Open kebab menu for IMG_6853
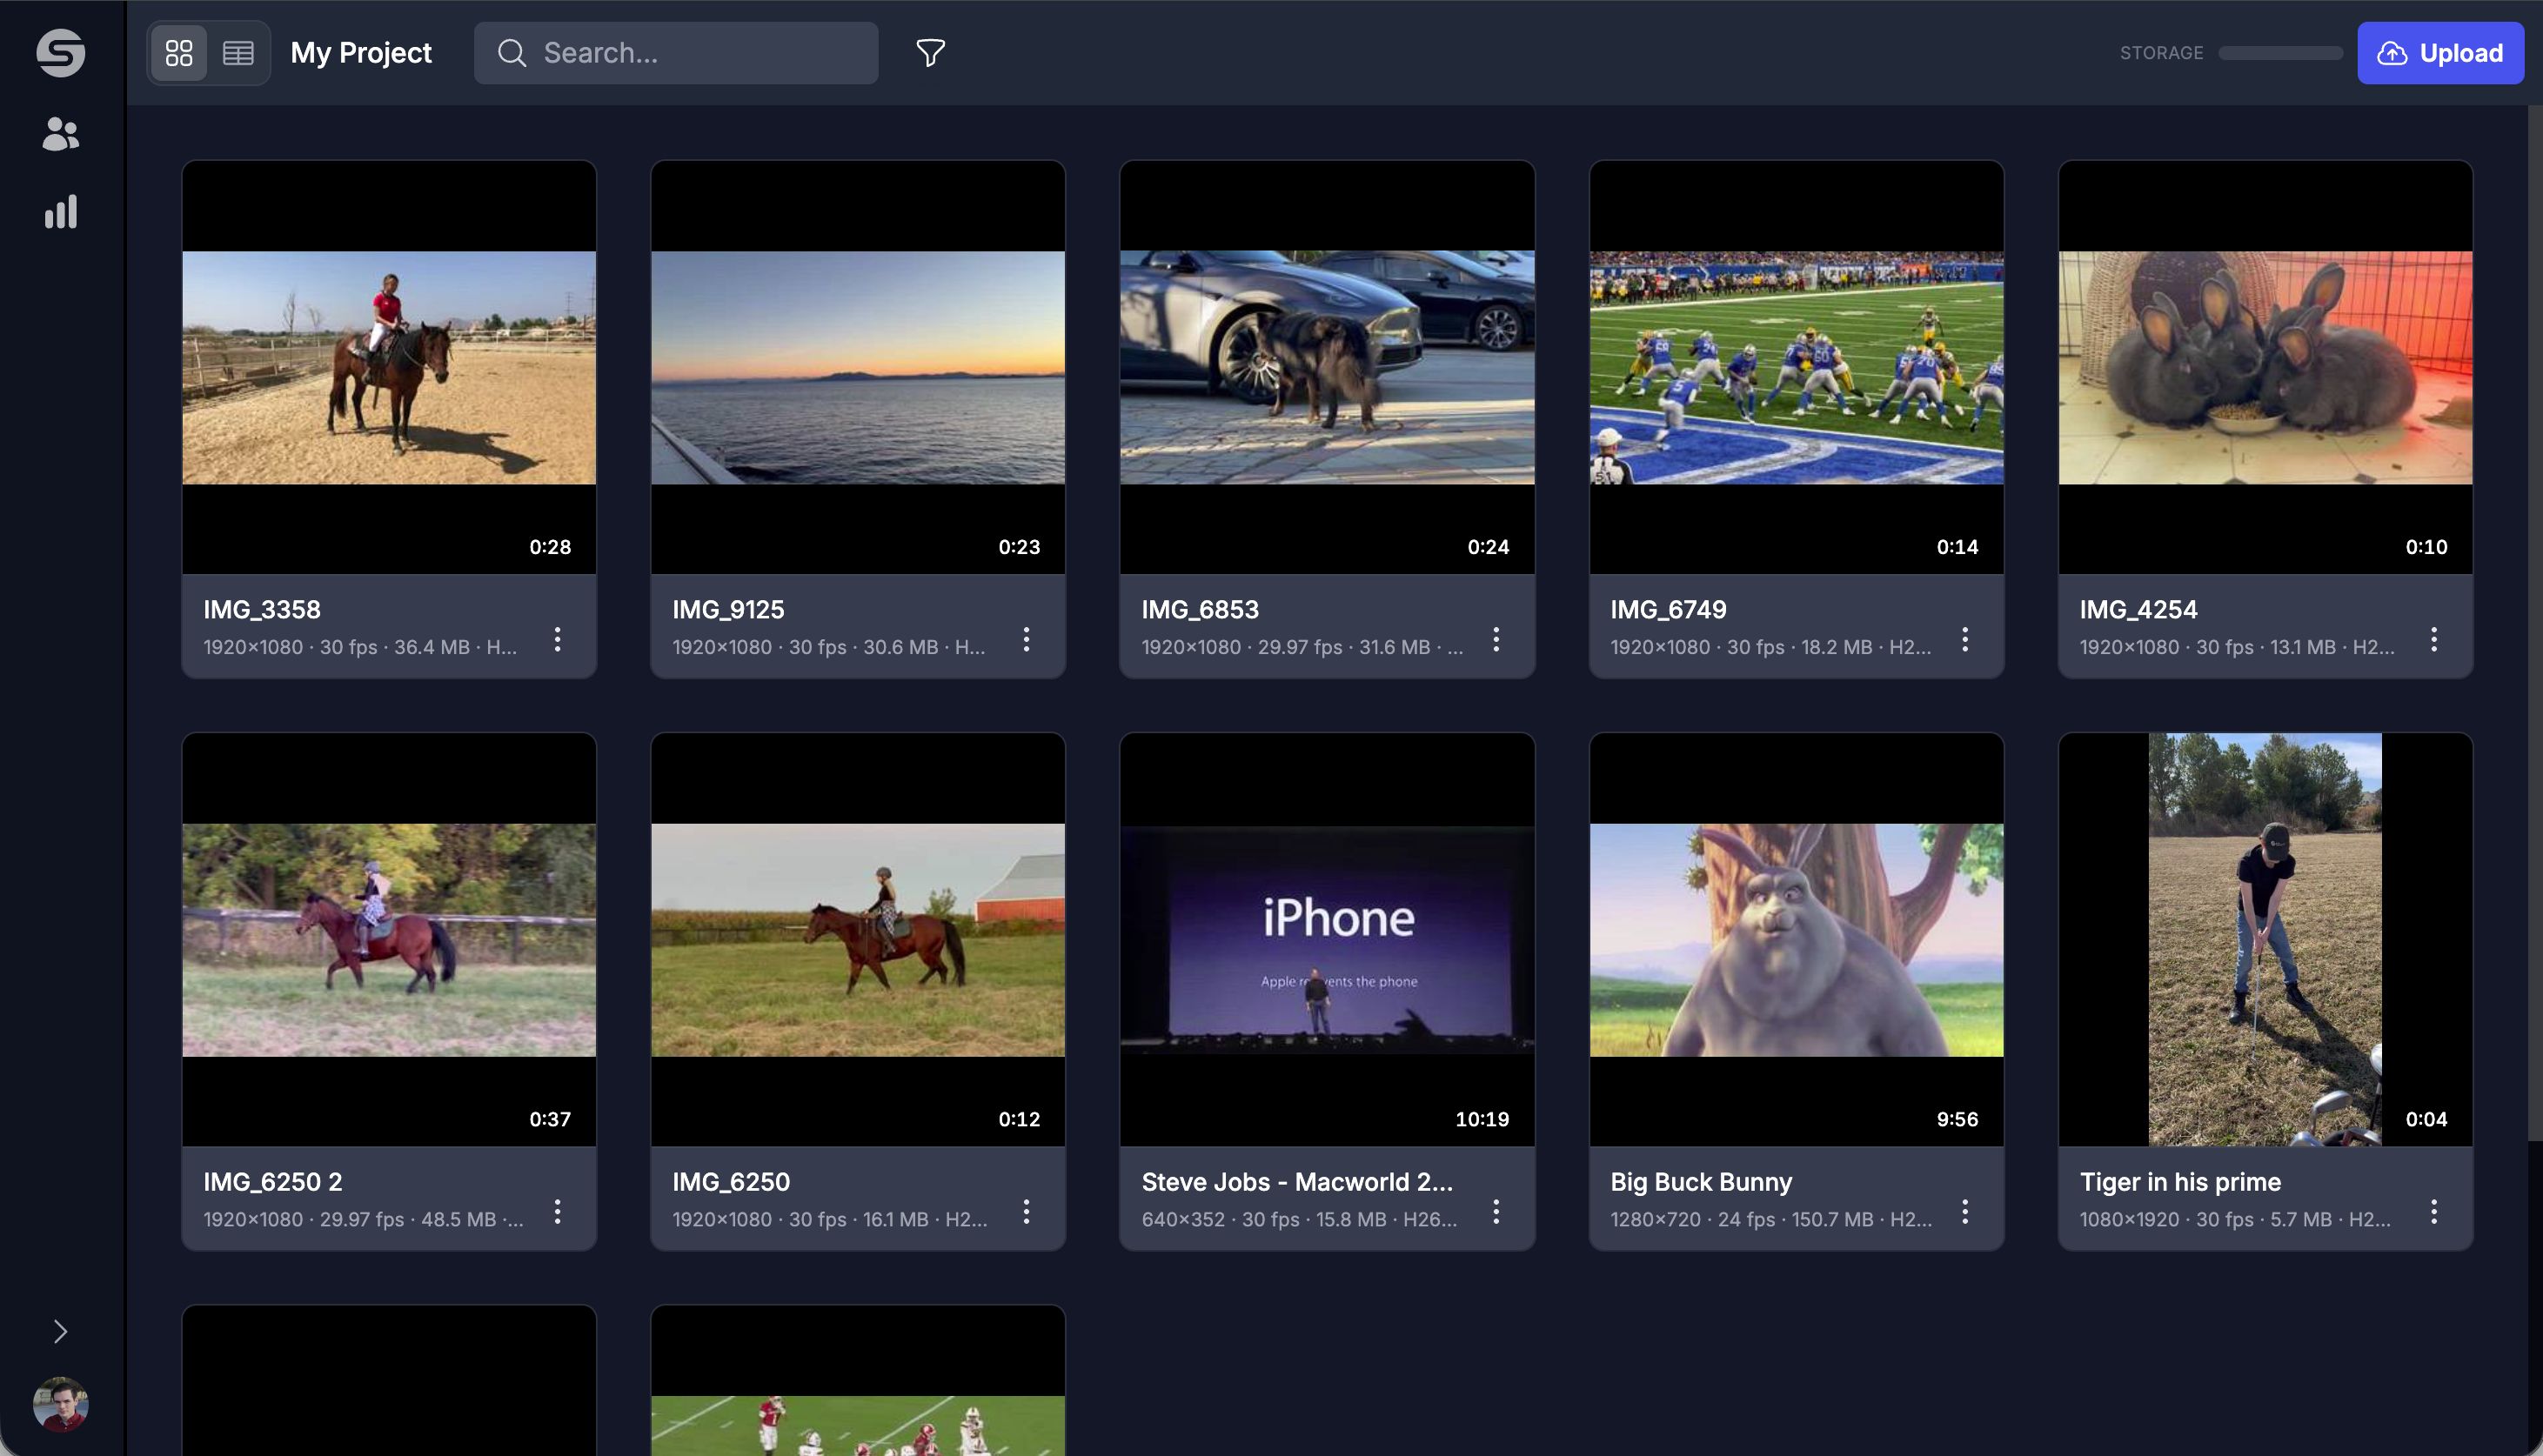 (x=1495, y=639)
